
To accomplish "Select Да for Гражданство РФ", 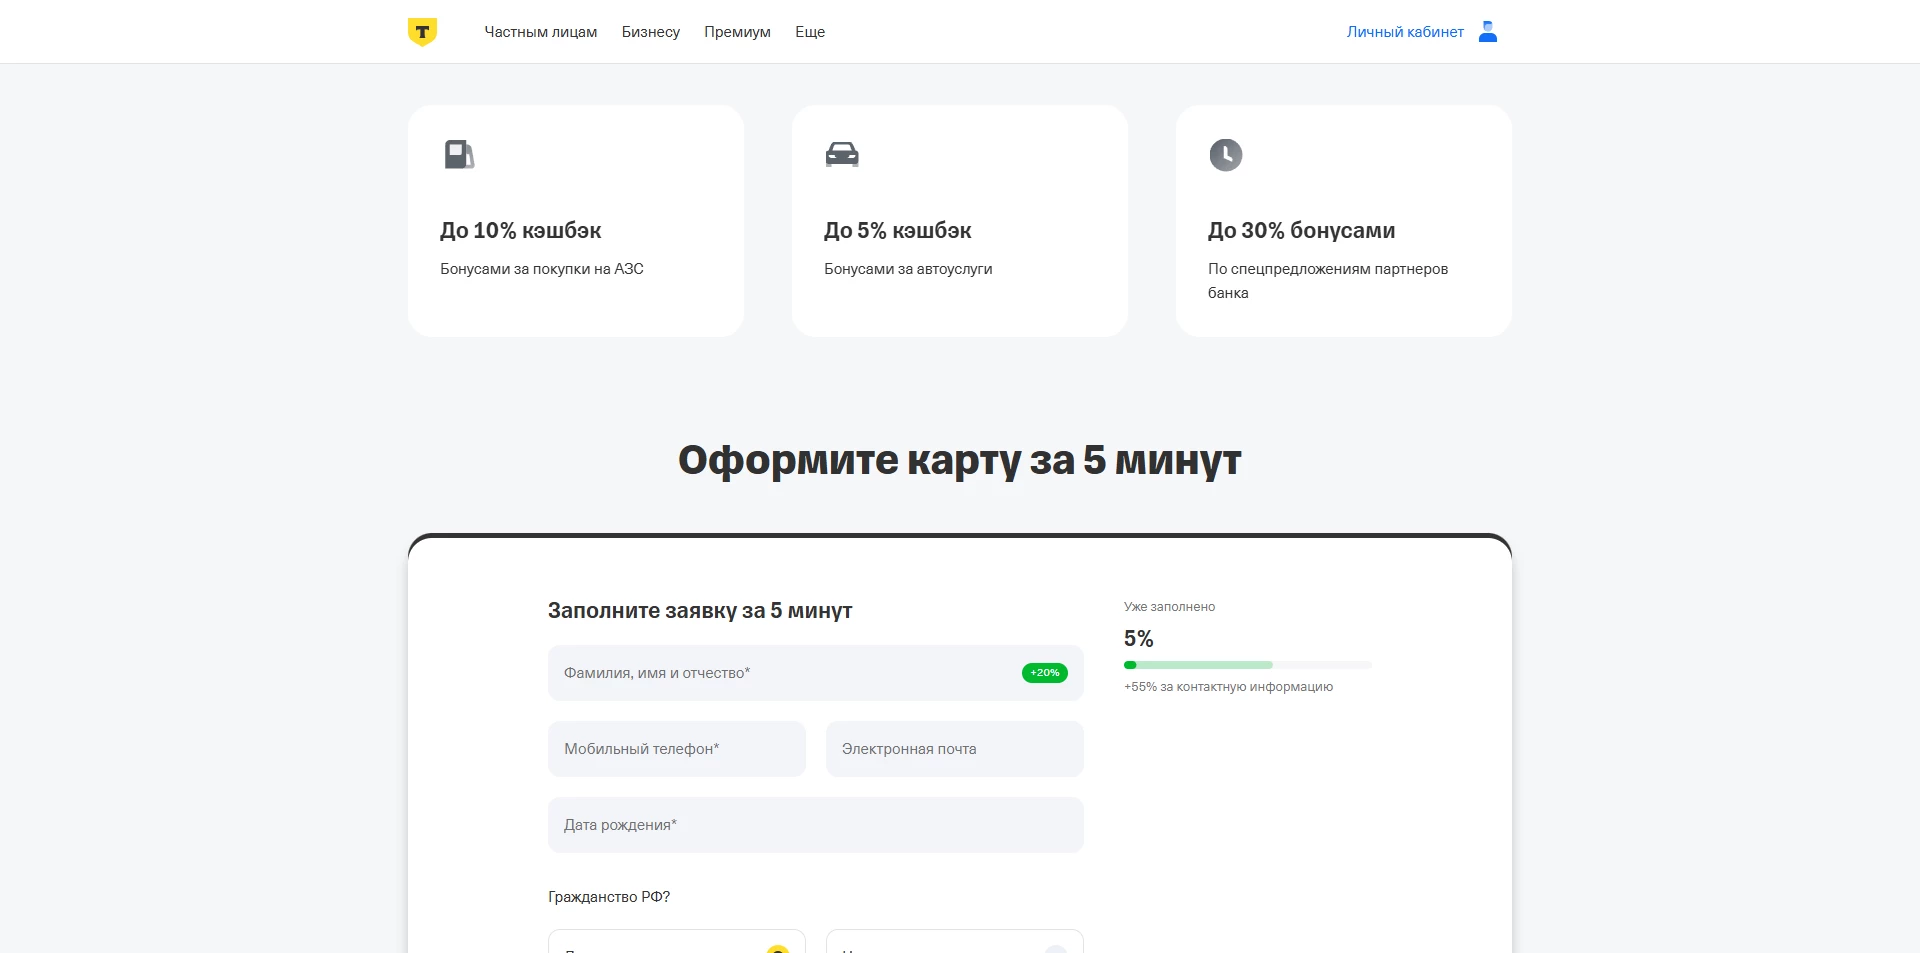I will [676, 946].
